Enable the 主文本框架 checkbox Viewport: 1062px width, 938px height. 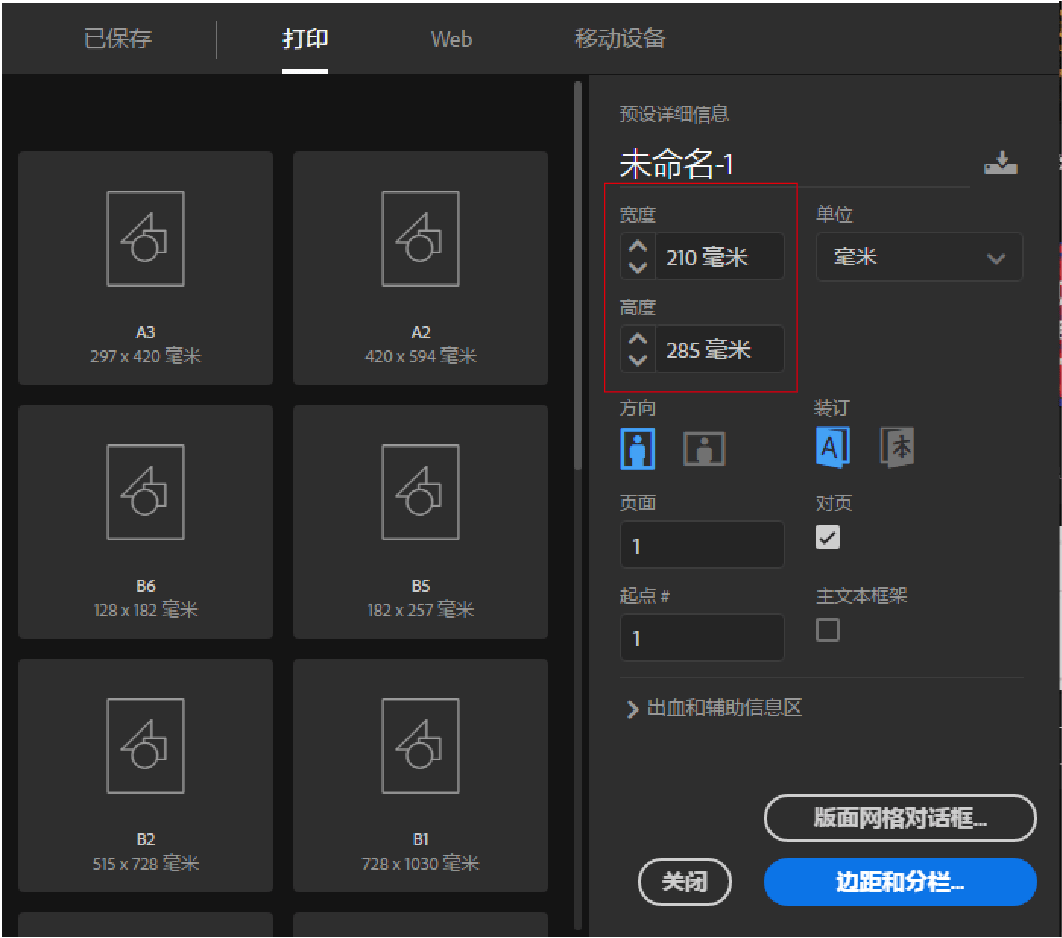click(828, 631)
